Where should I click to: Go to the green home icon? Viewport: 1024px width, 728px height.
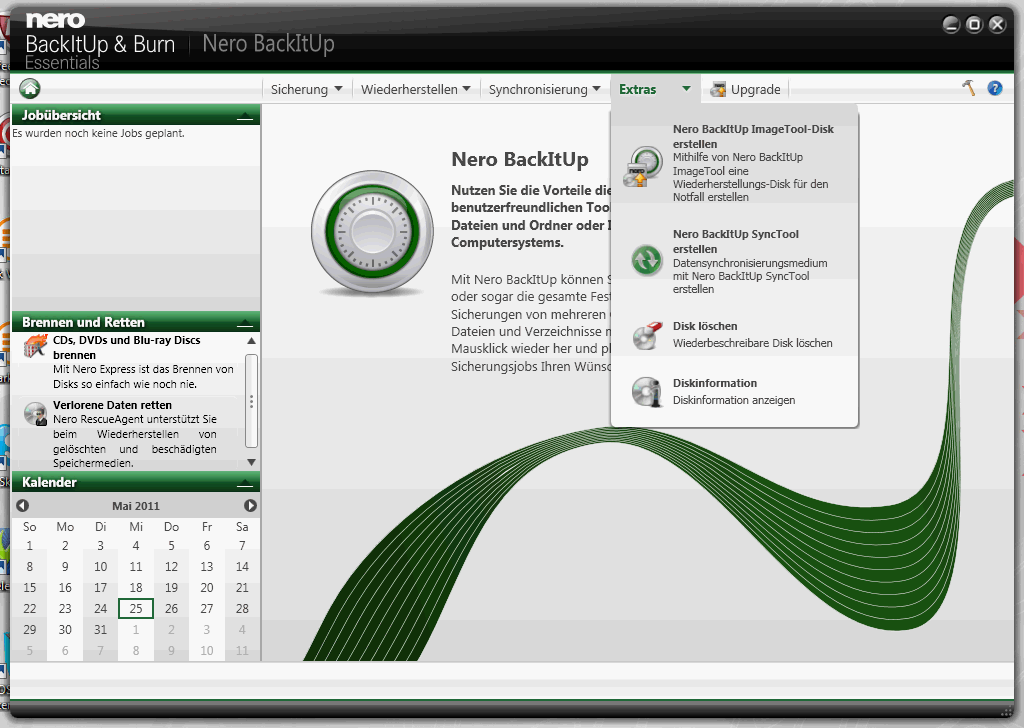click(29, 88)
